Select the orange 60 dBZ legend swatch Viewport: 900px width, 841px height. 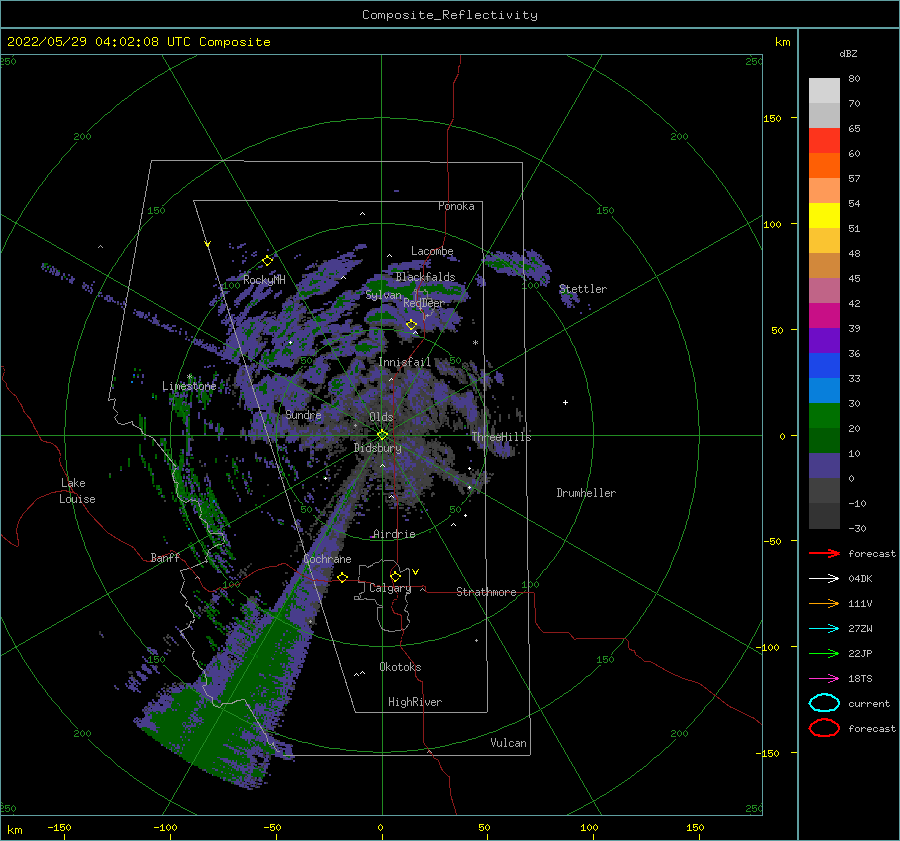tap(824, 165)
